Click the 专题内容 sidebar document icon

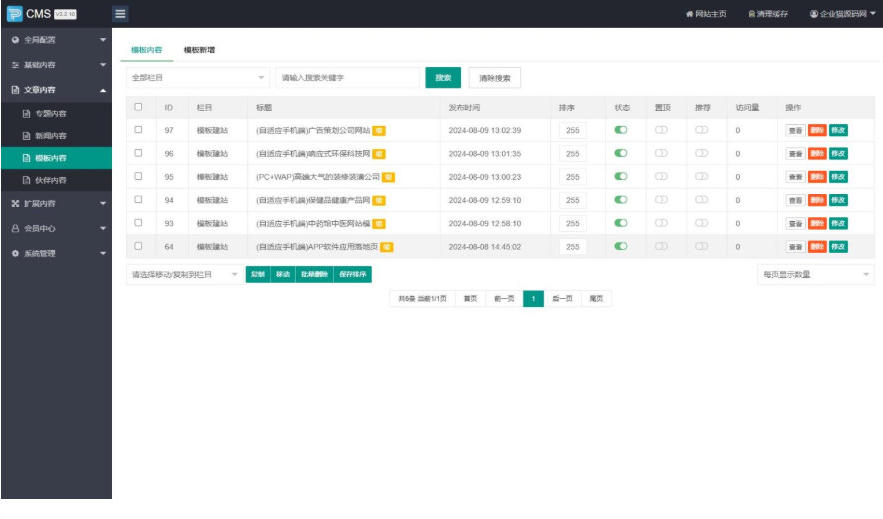[27, 113]
